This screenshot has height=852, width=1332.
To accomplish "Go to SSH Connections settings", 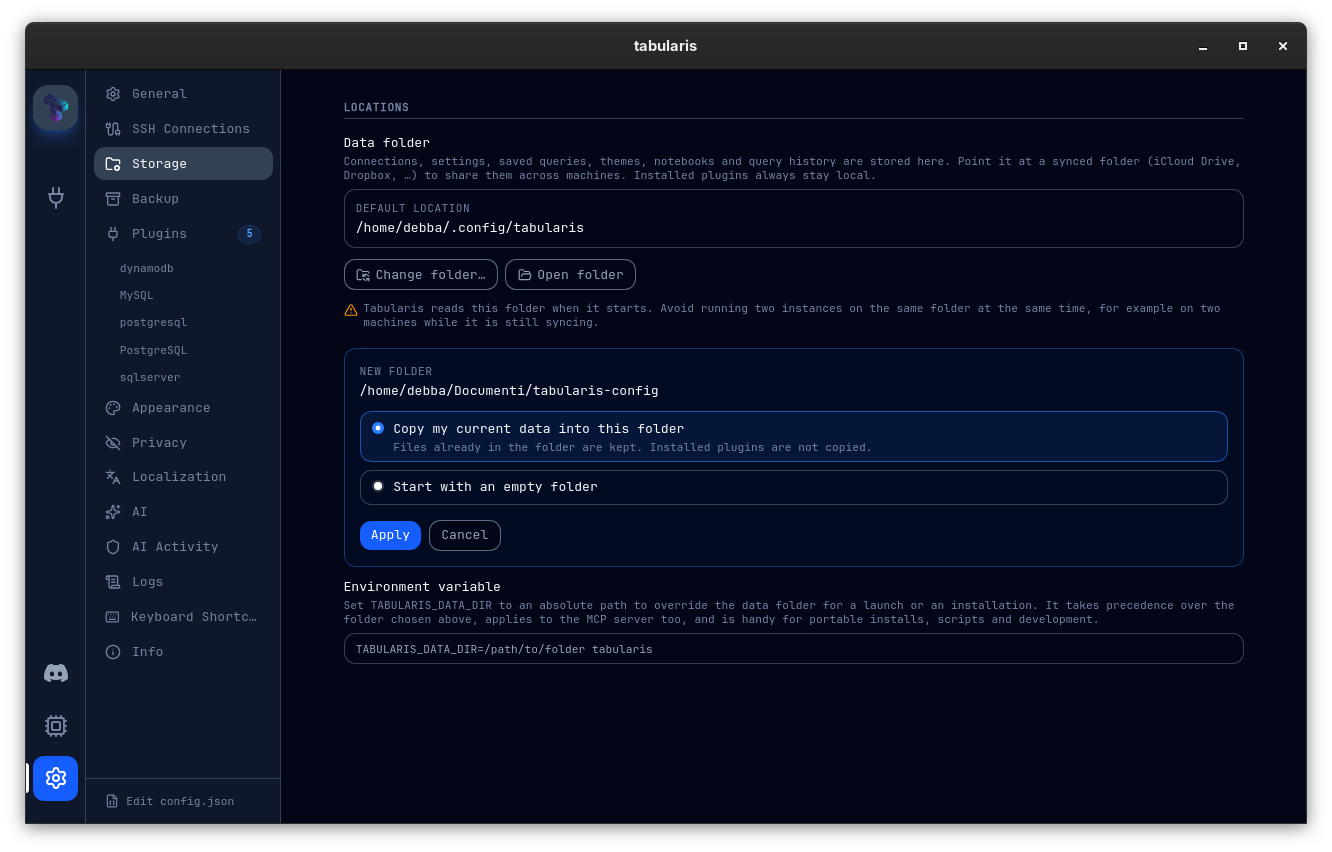I will [183, 129].
